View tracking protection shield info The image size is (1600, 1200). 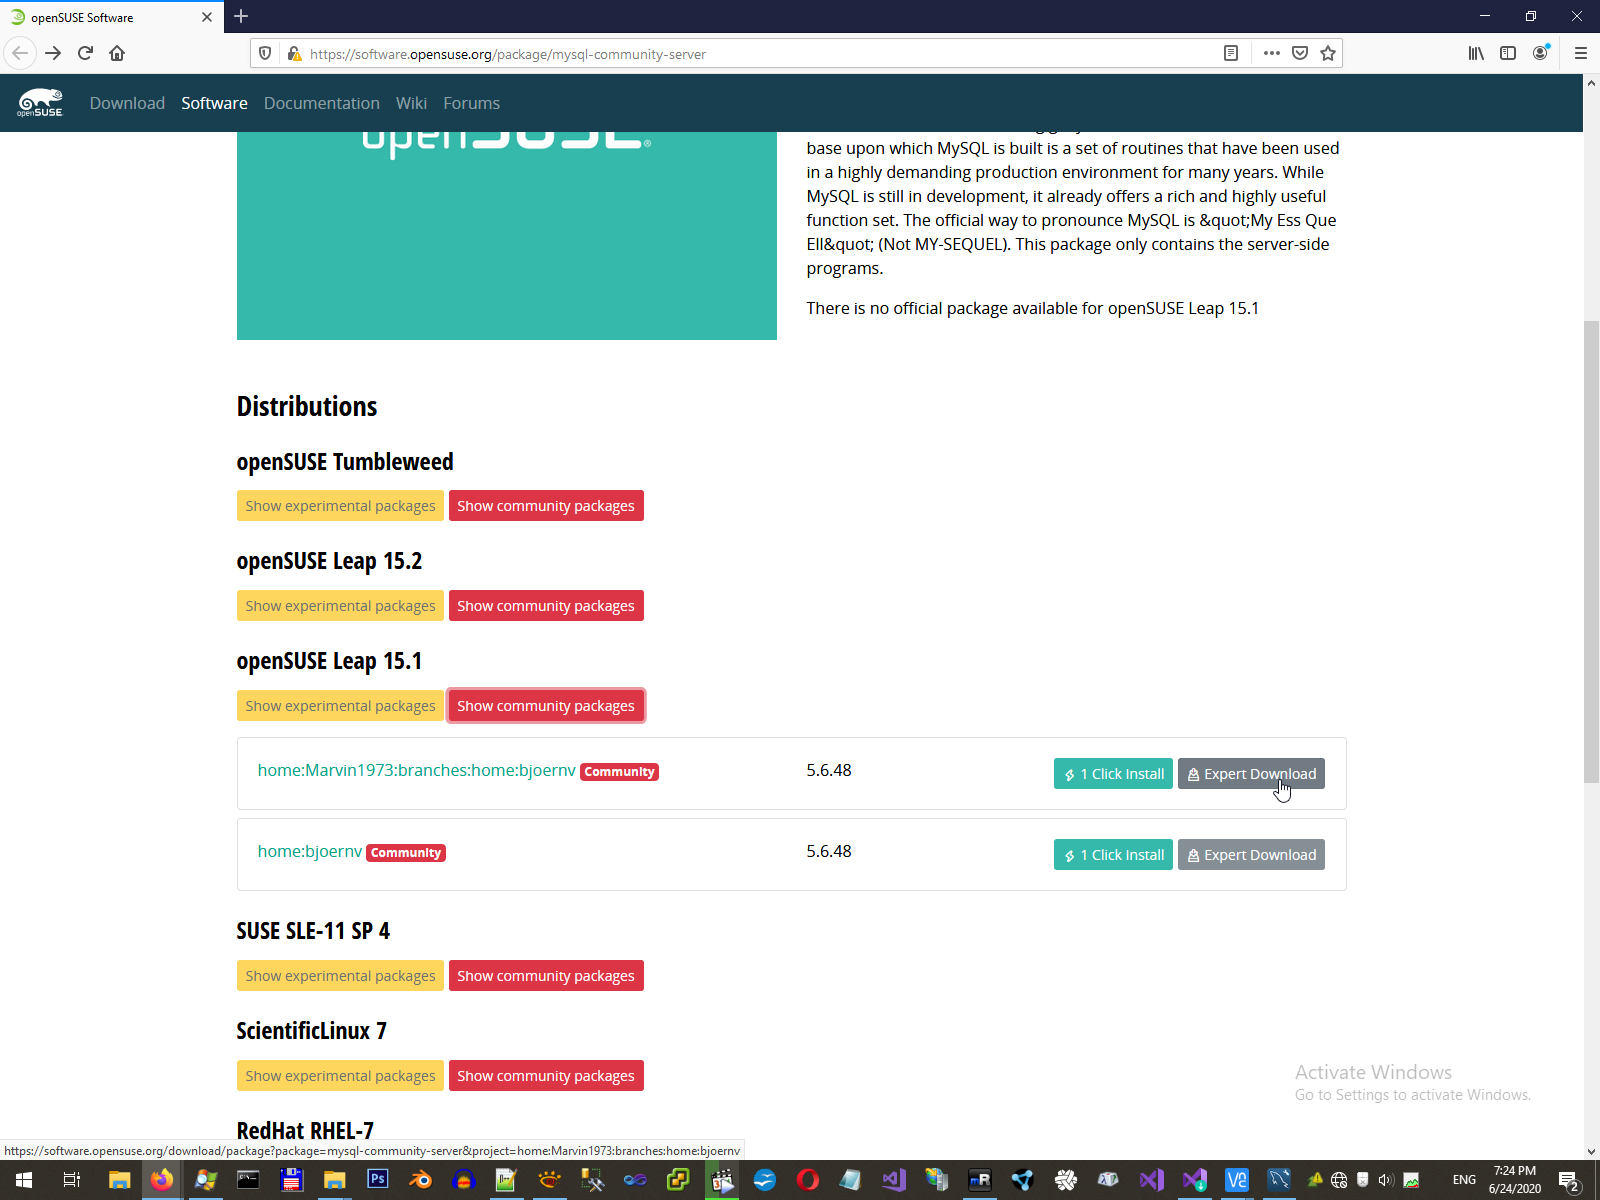pyautogui.click(x=265, y=53)
